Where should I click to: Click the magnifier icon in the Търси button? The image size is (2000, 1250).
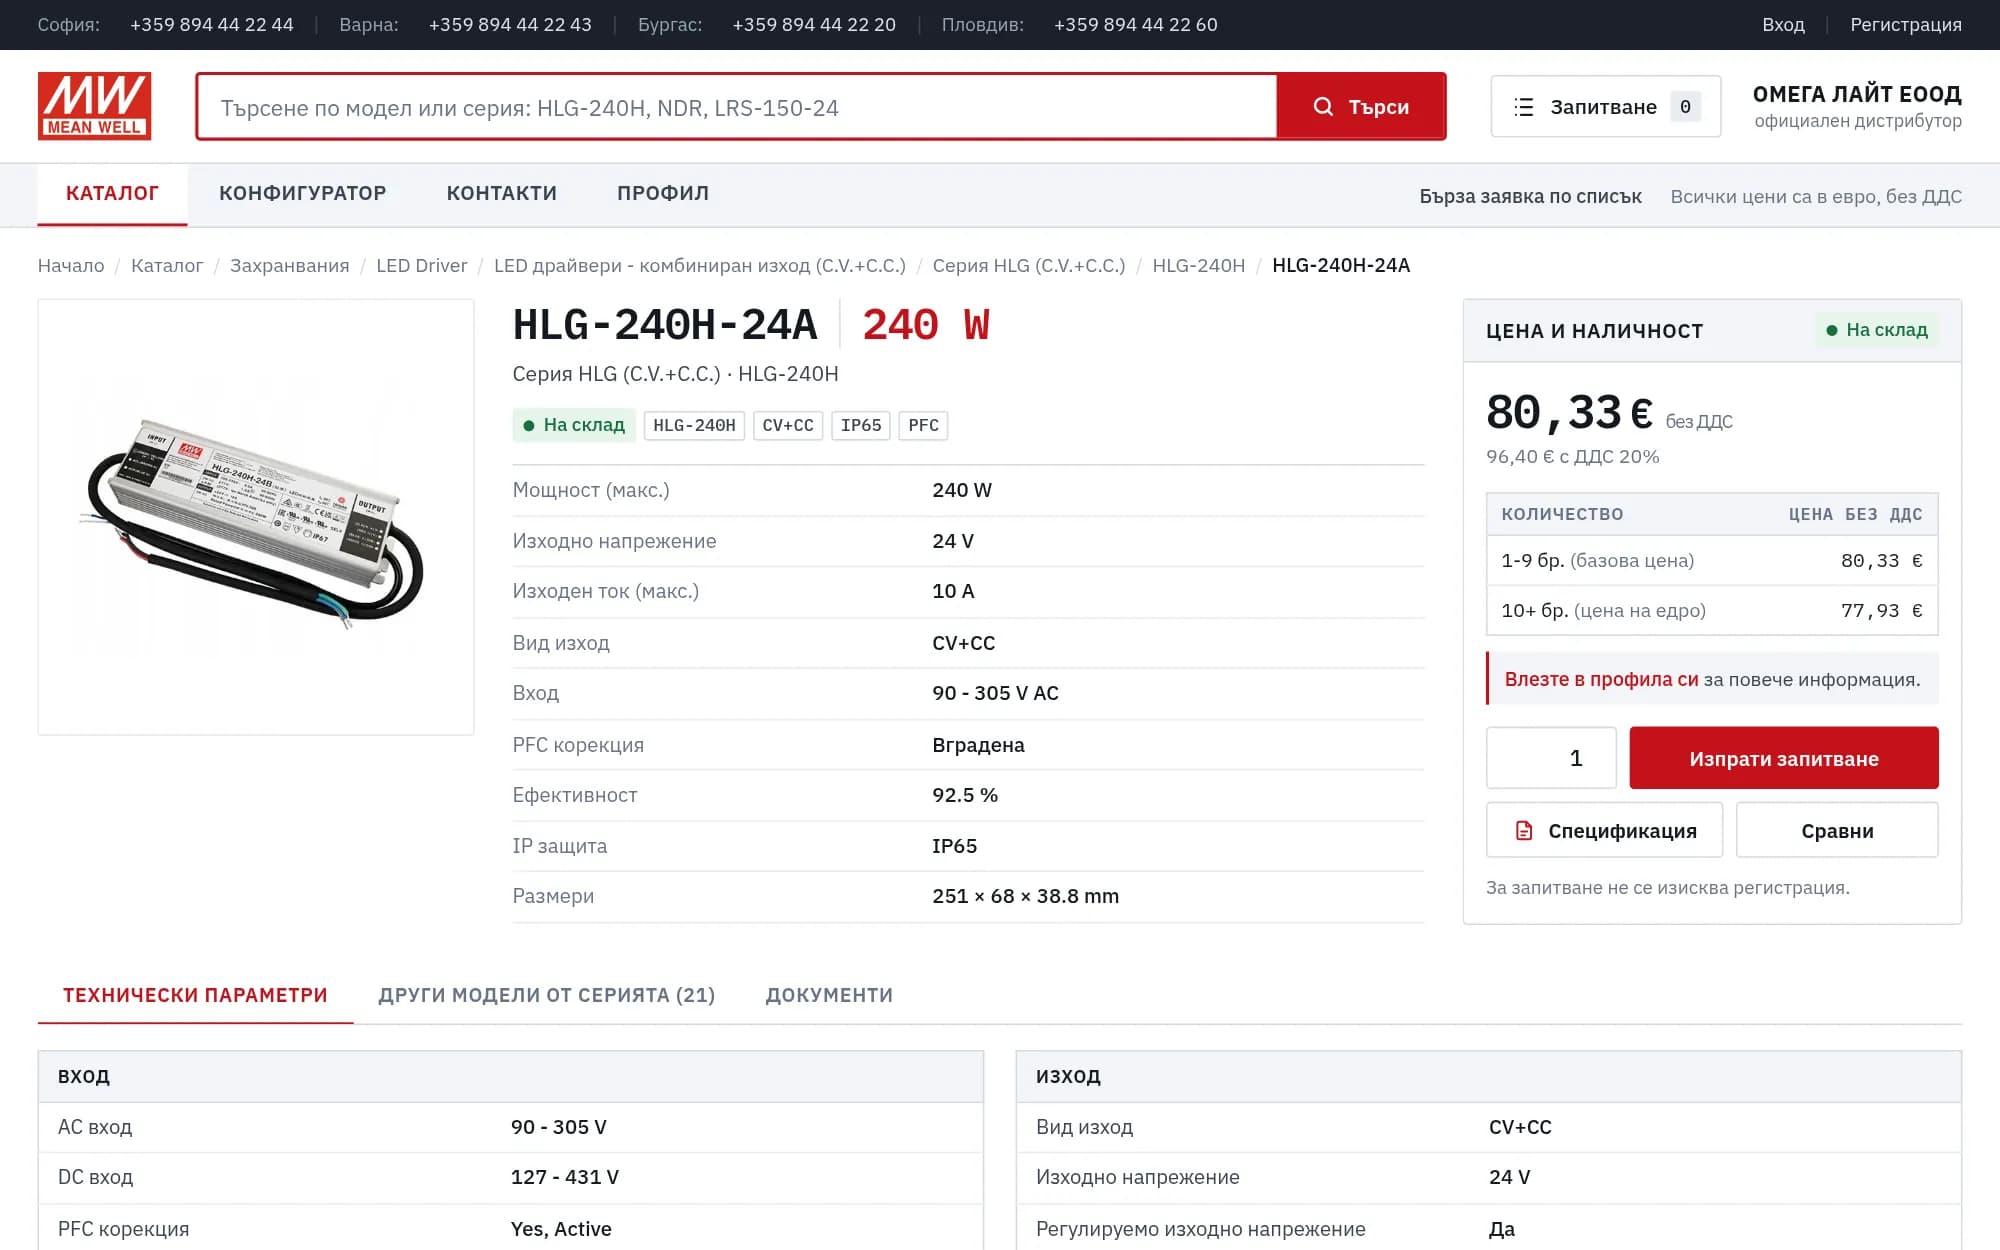coord(1323,106)
